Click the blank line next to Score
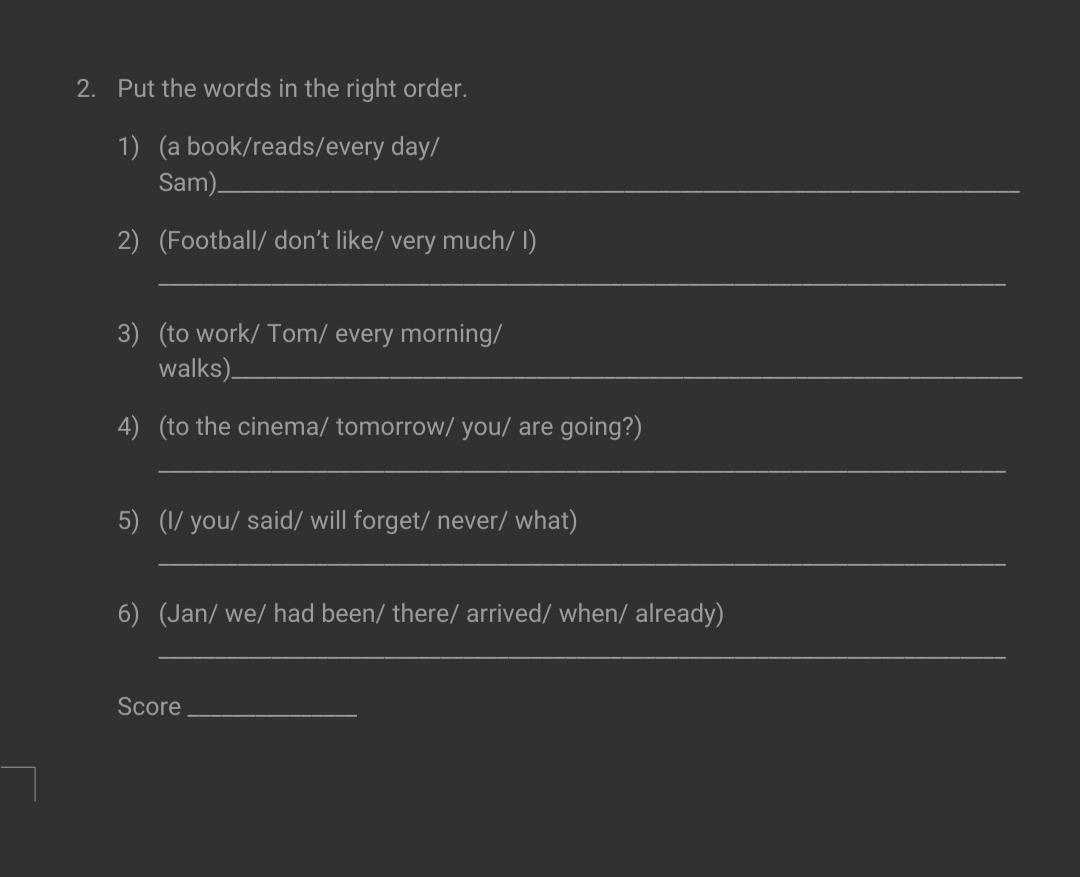This screenshot has width=1080, height=877. point(272,711)
